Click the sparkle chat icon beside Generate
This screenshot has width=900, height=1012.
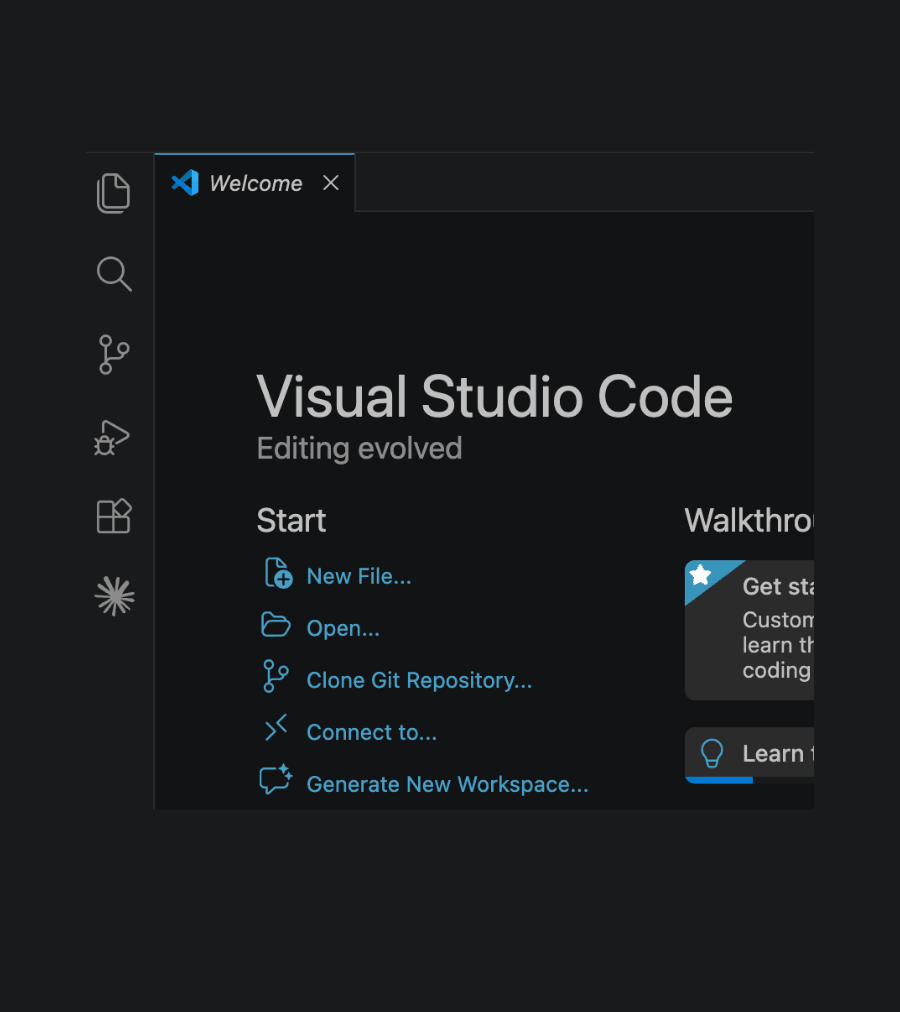click(276, 779)
